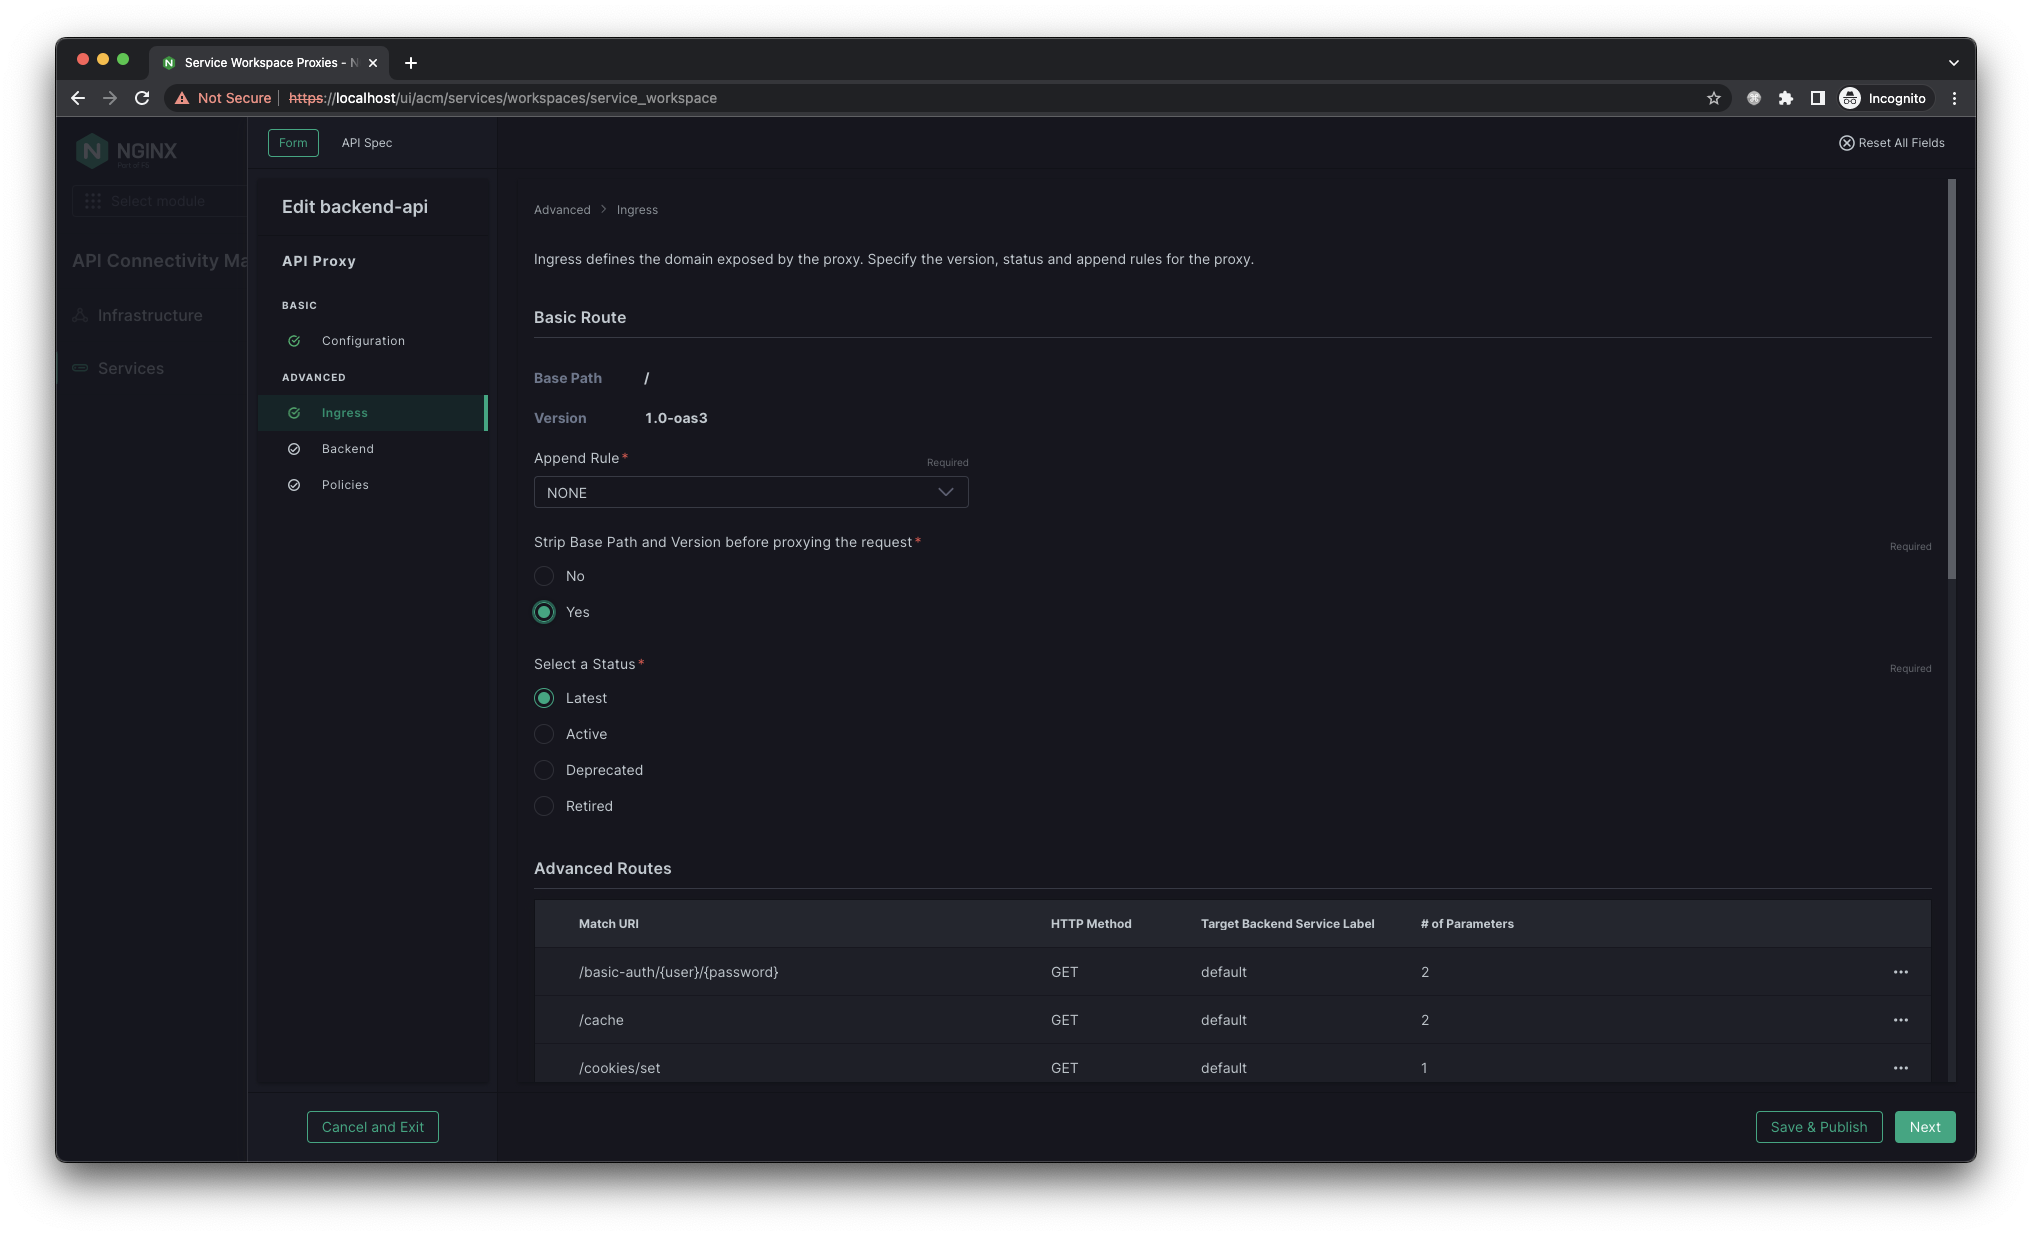This screenshot has width=2032, height=1236.
Task: Click the bookmark star icon
Action: pos(1714,98)
